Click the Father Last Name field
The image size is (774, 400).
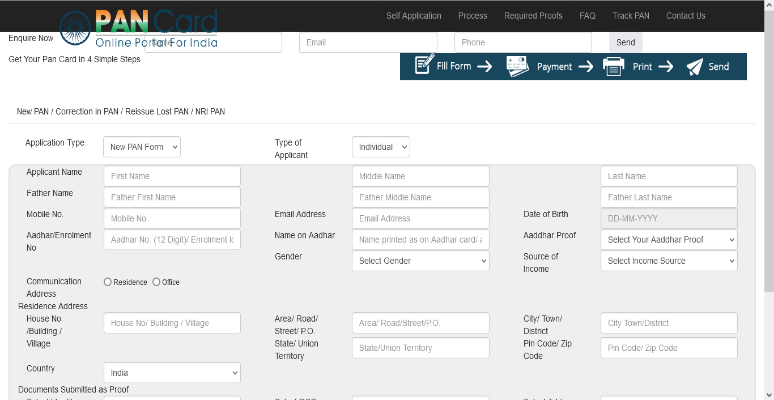669,198
